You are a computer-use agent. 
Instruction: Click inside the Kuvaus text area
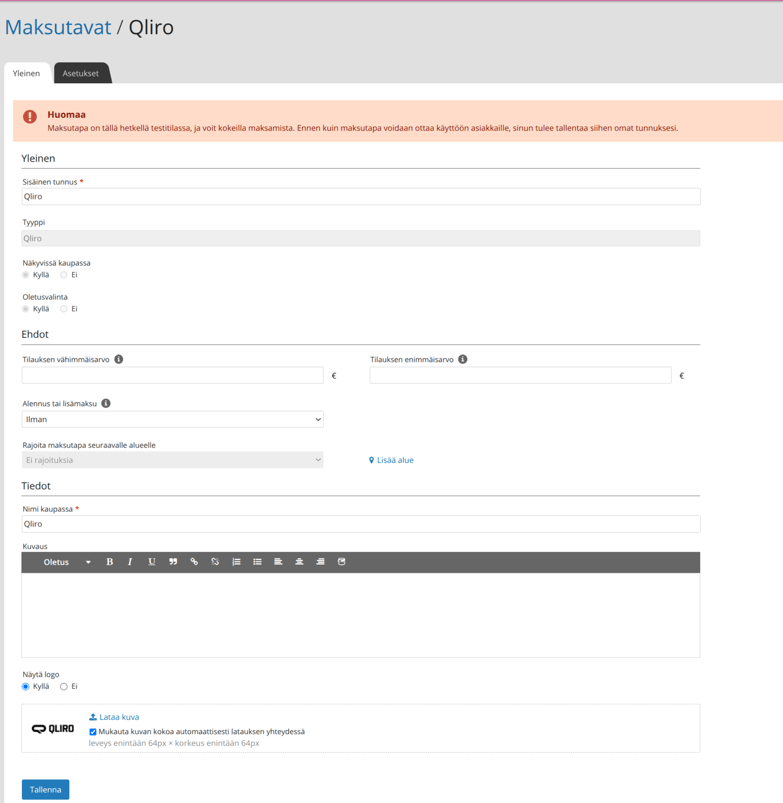(x=361, y=615)
